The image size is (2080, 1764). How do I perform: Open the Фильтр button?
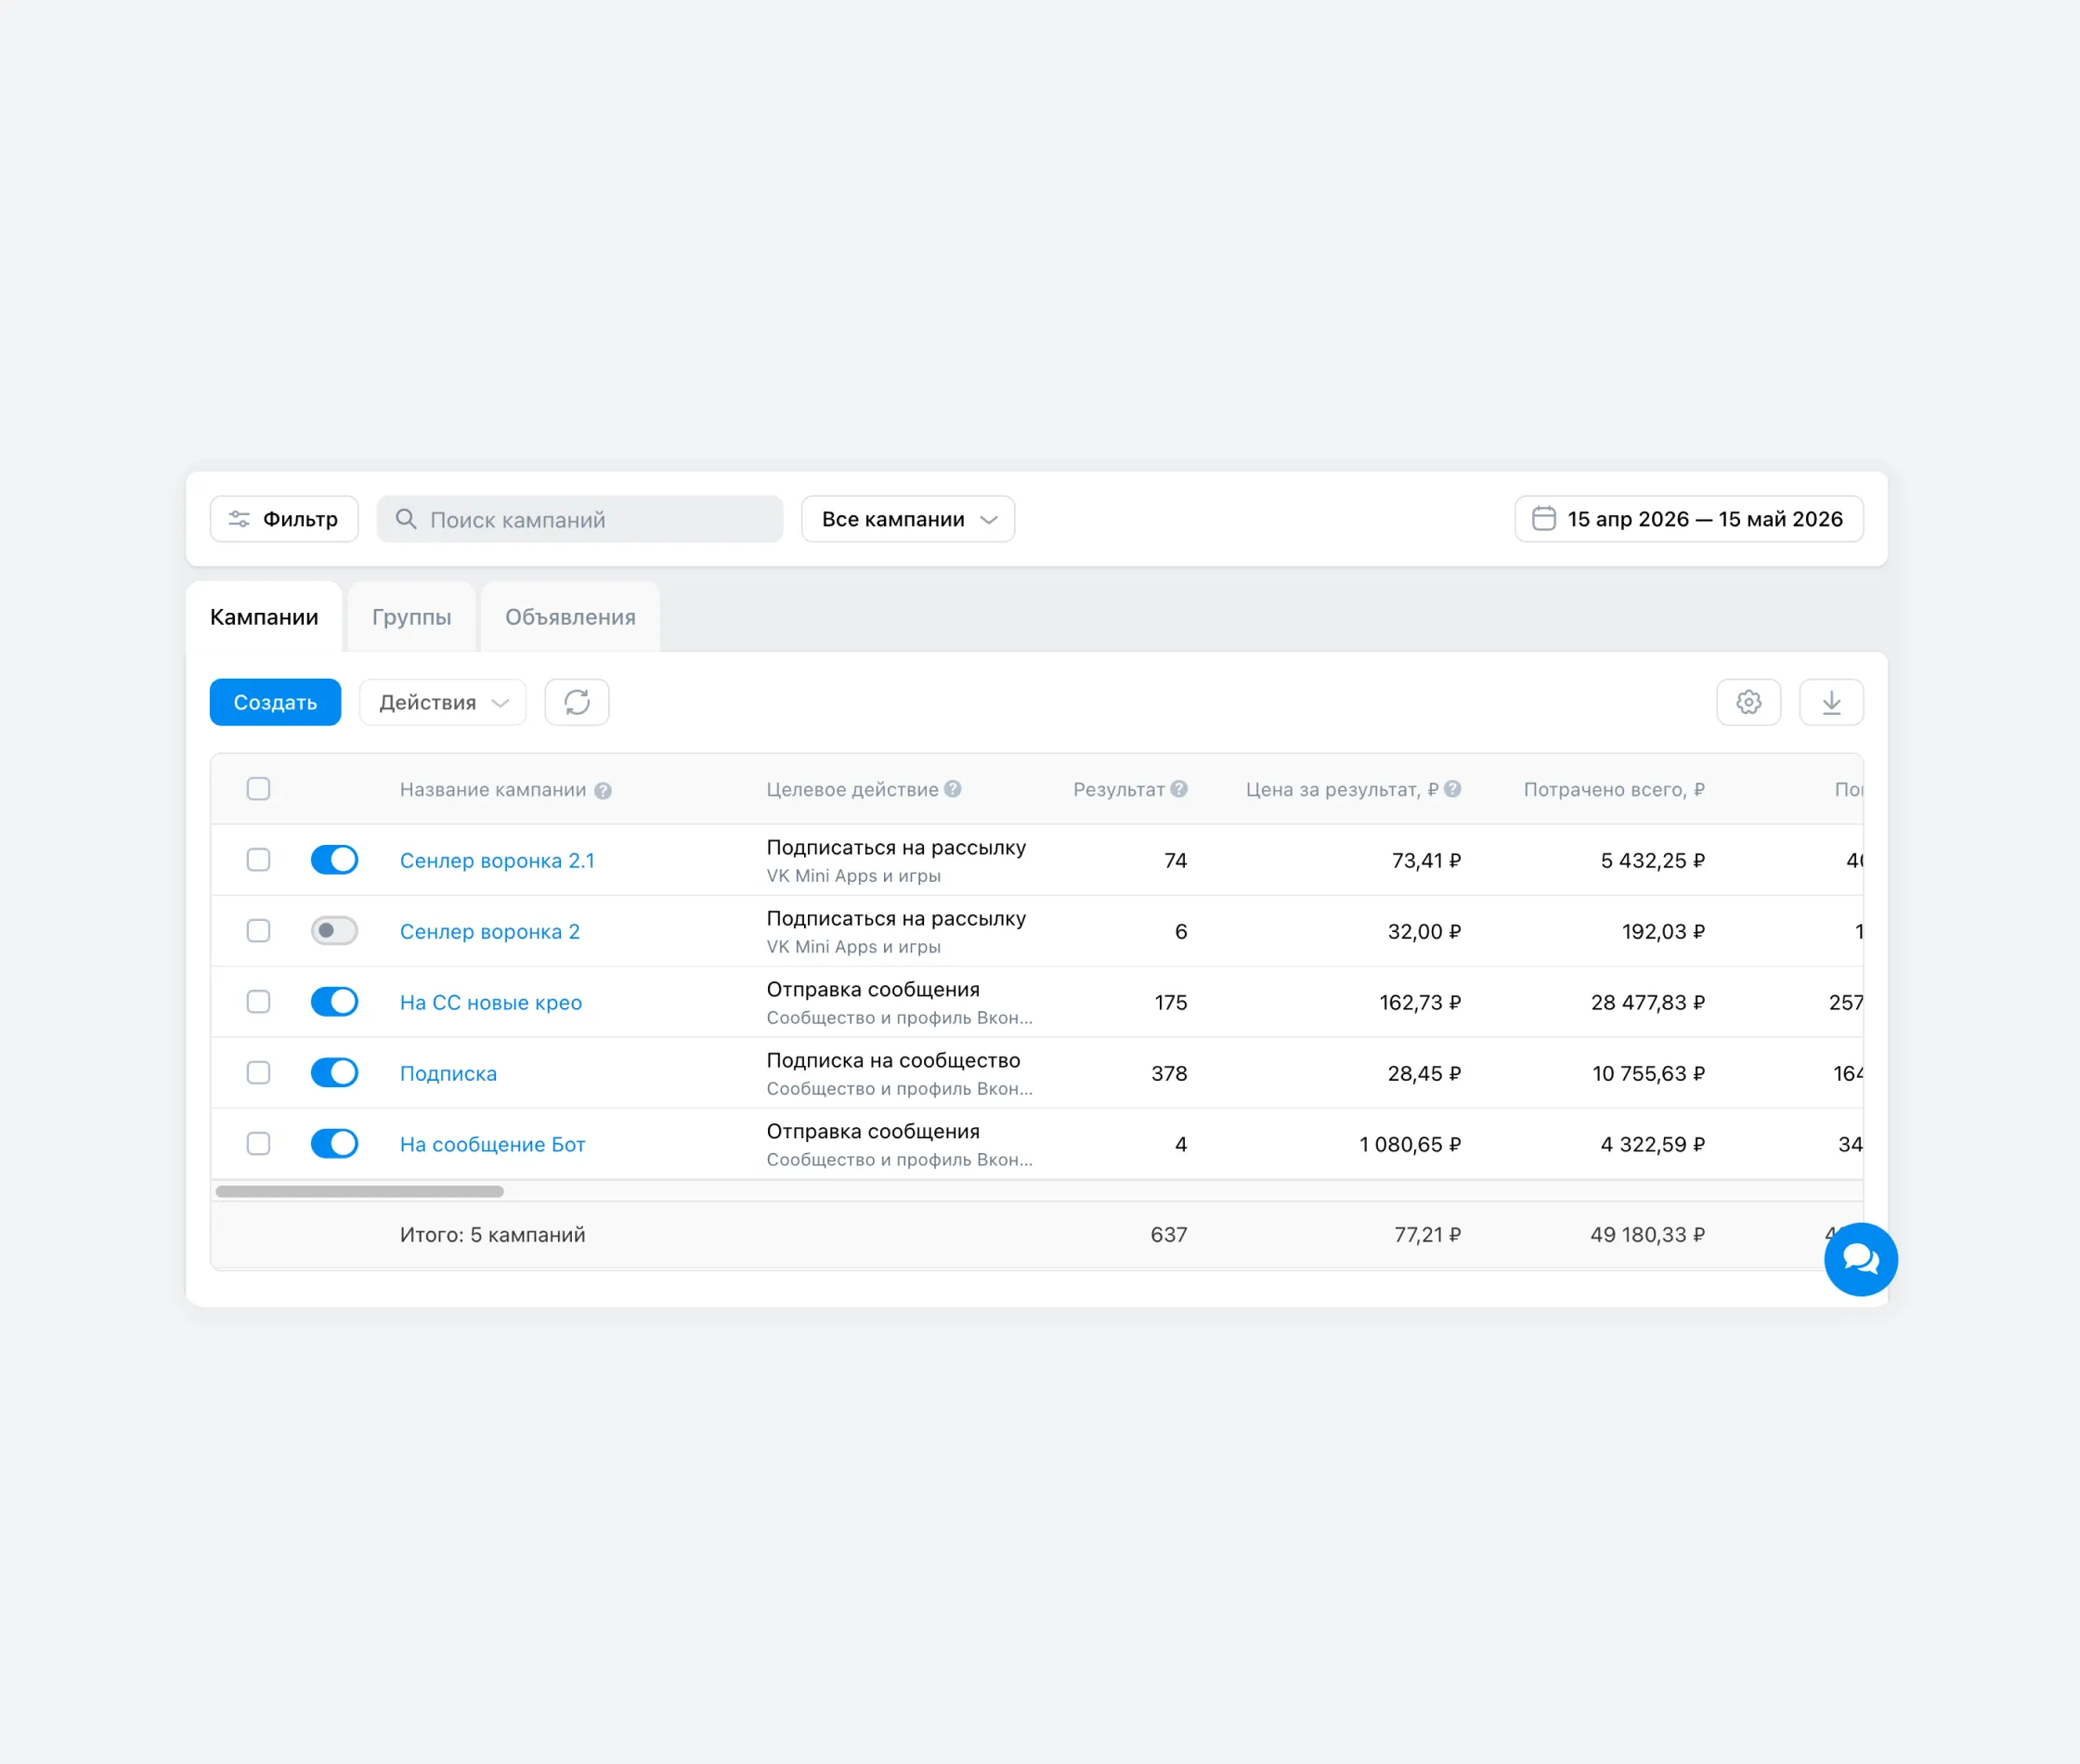284,519
